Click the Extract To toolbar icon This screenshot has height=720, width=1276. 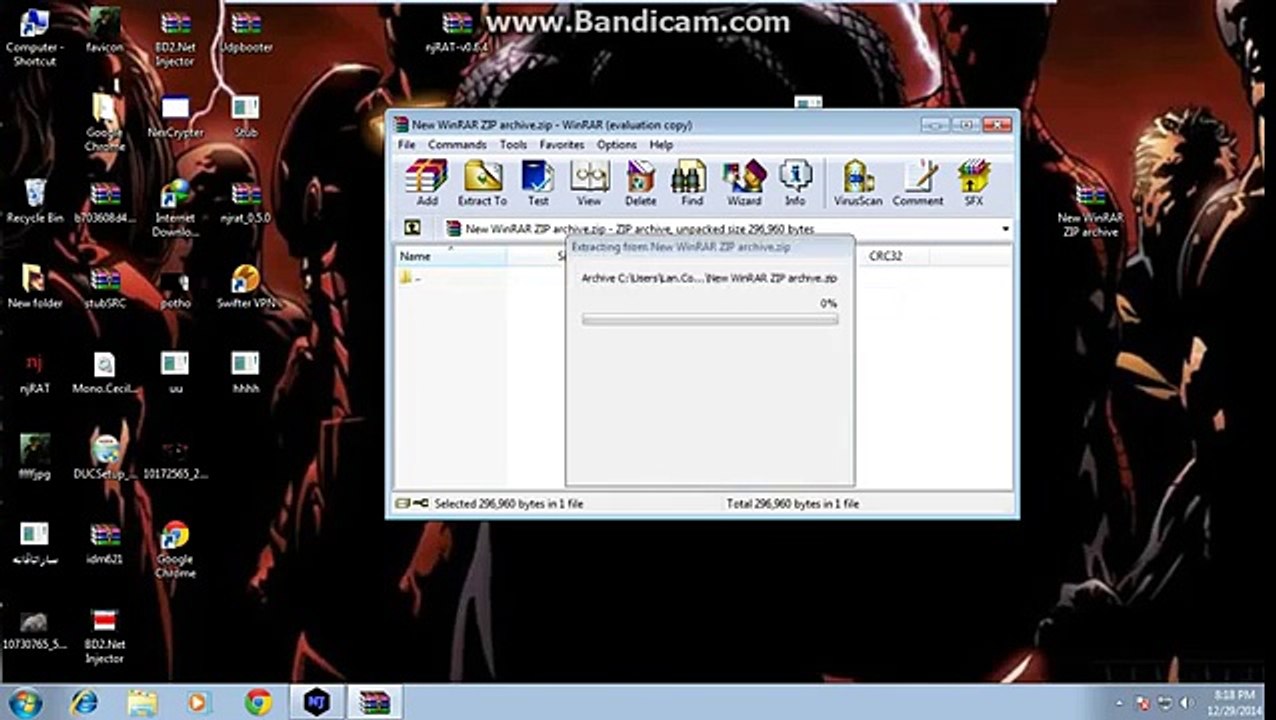pyautogui.click(x=482, y=183)
